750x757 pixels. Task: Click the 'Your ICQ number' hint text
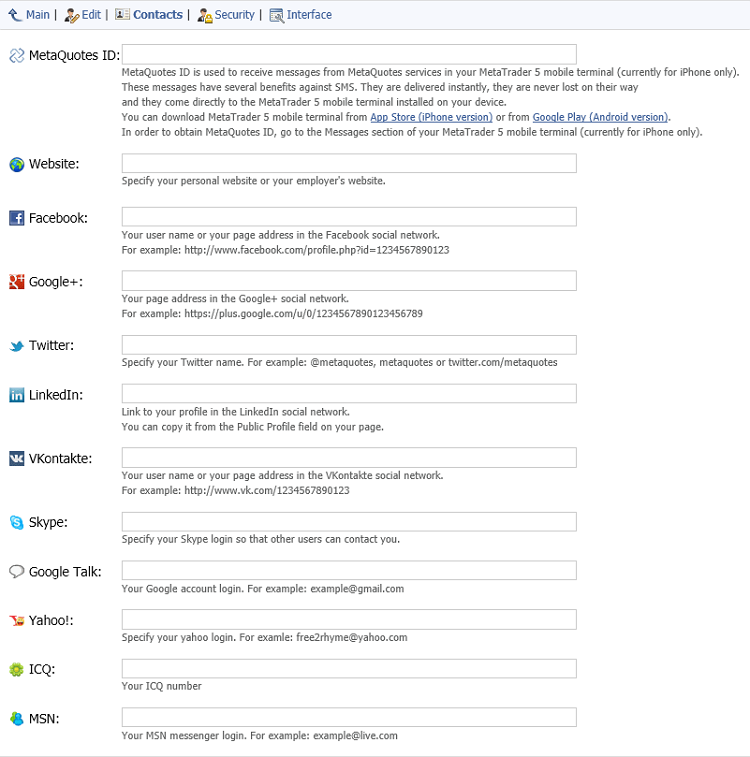coord(162,686)
